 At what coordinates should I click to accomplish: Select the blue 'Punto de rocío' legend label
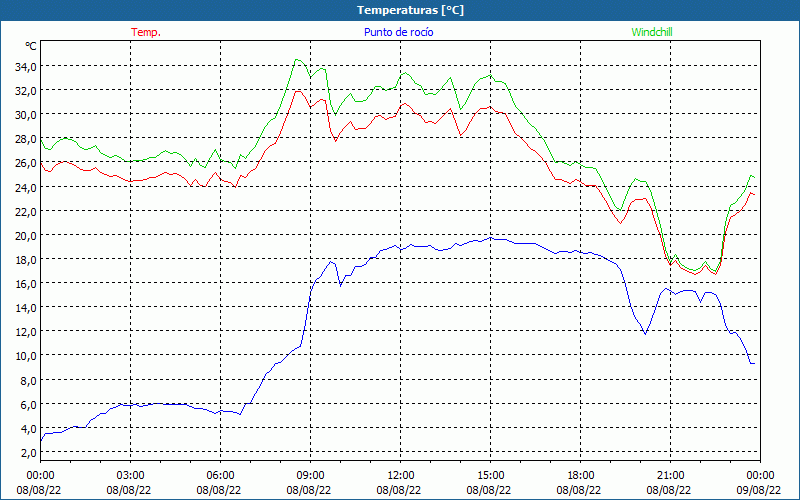(398, 32)
